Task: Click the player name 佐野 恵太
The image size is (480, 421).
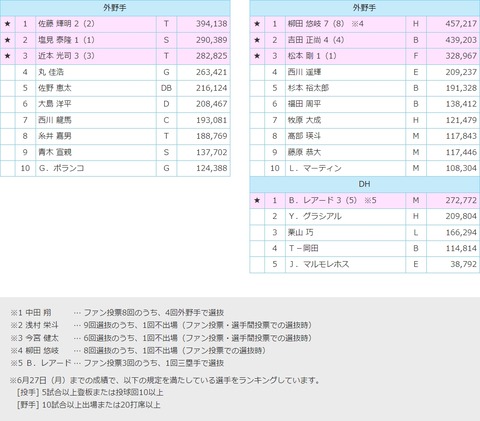Action: coord(55,88)
